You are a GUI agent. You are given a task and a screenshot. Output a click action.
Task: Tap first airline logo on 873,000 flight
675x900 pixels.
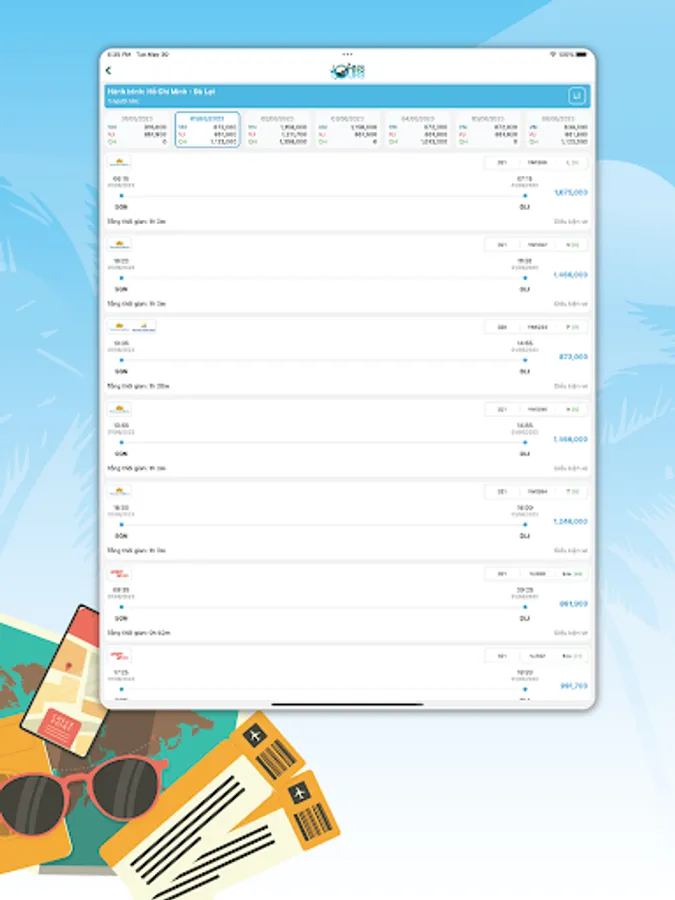point(119,327)
